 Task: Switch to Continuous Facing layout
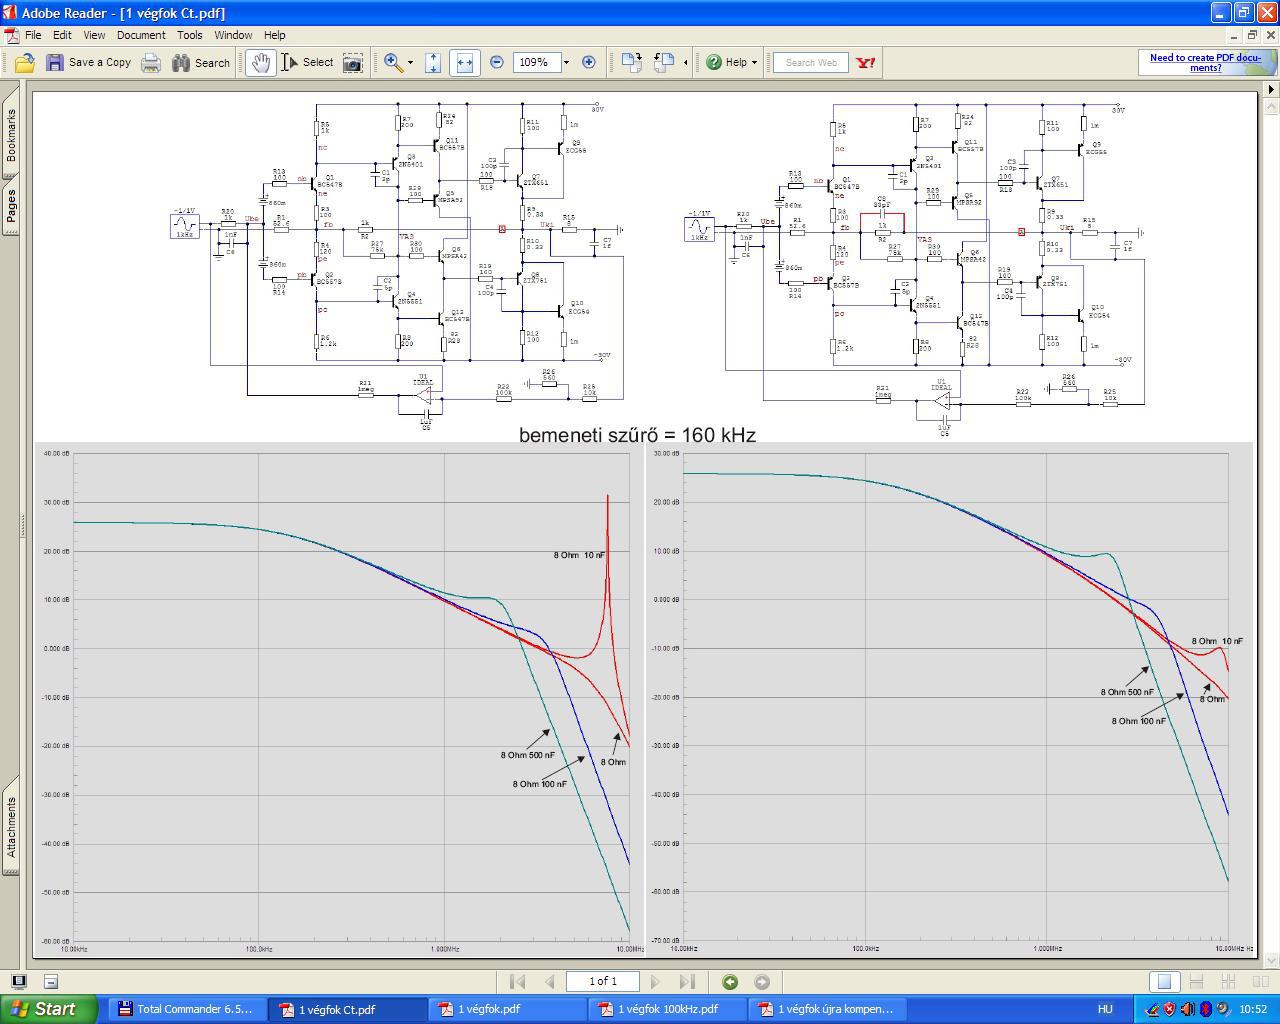1228,982
